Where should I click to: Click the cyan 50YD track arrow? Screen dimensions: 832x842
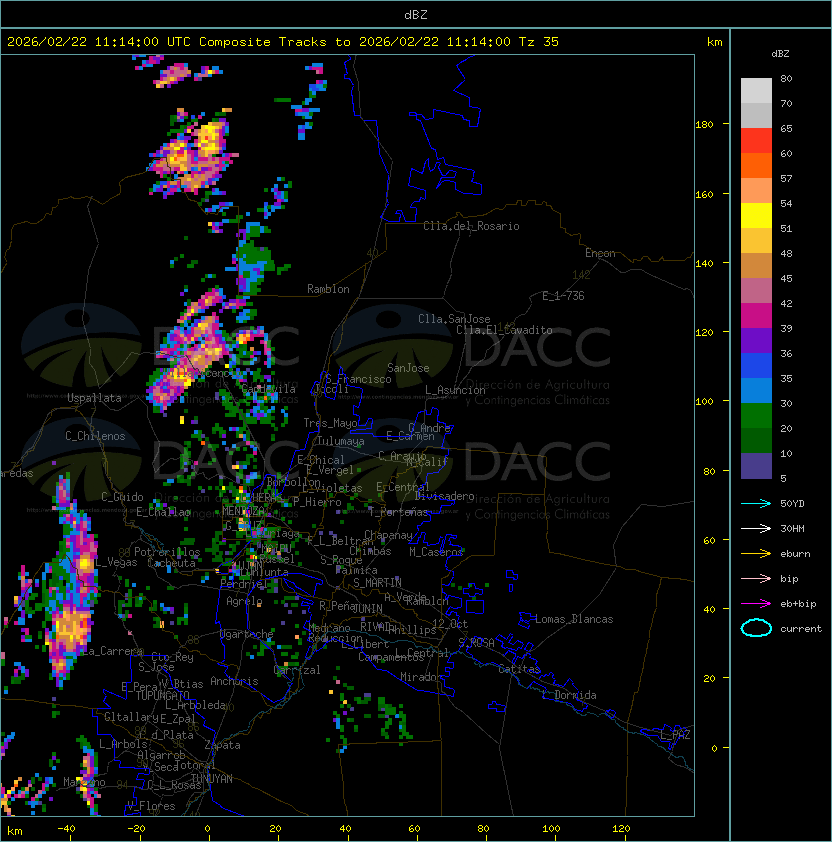coord(756,503)
